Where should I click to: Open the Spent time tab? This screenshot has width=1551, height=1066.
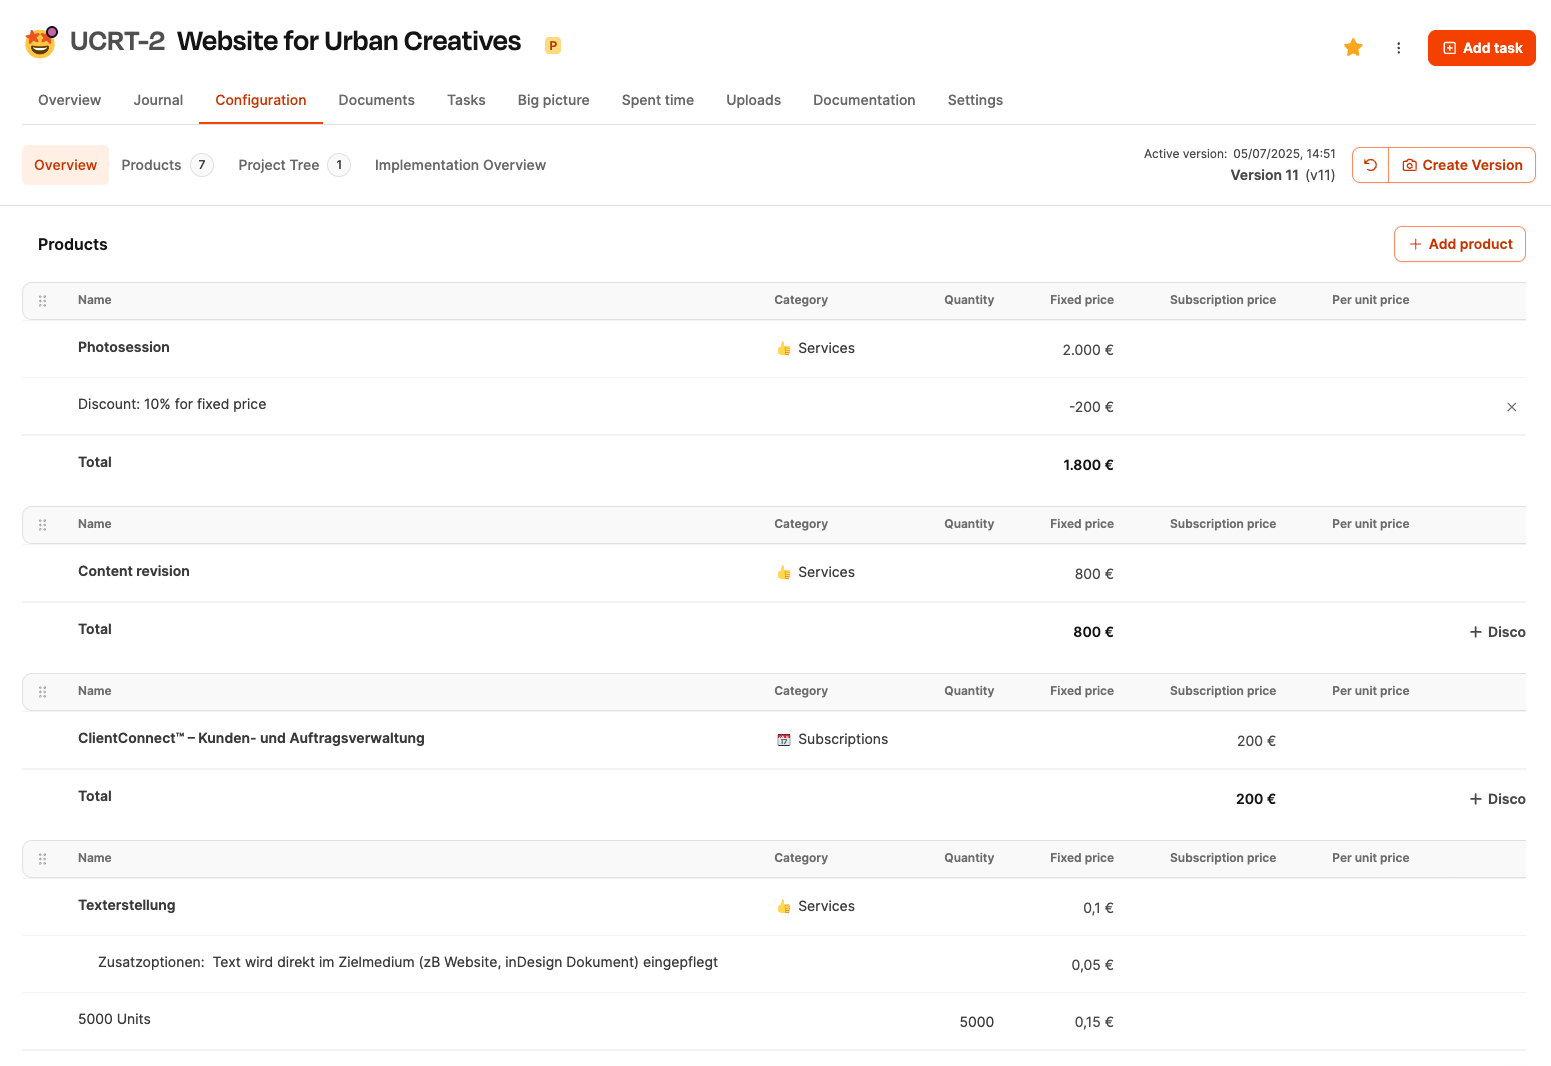tap(657, 100)
